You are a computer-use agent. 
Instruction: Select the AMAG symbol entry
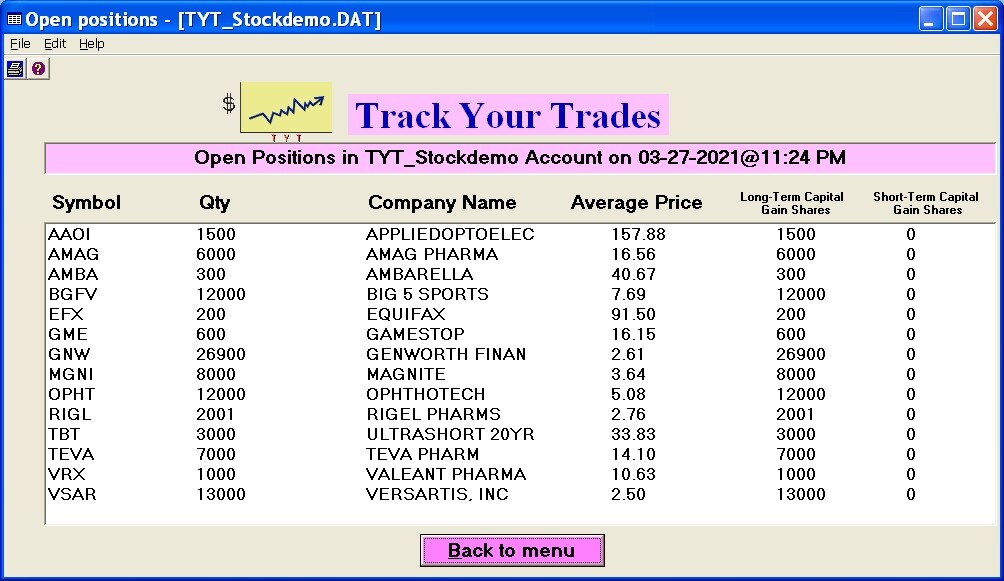[x=74, y=254]
